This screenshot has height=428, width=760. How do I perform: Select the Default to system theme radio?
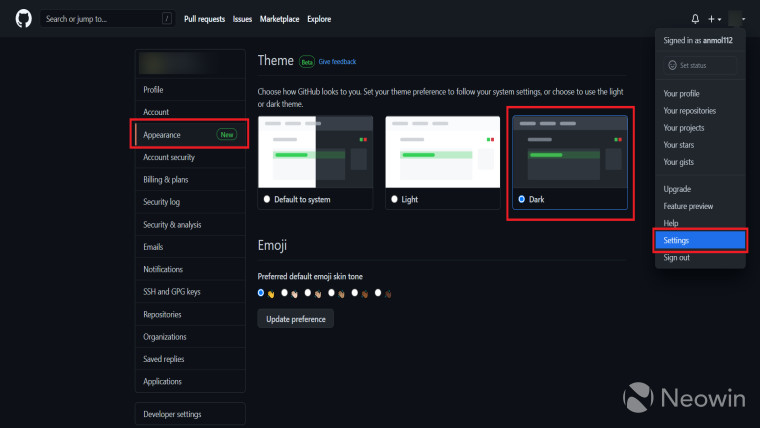[x=267, y=199]
